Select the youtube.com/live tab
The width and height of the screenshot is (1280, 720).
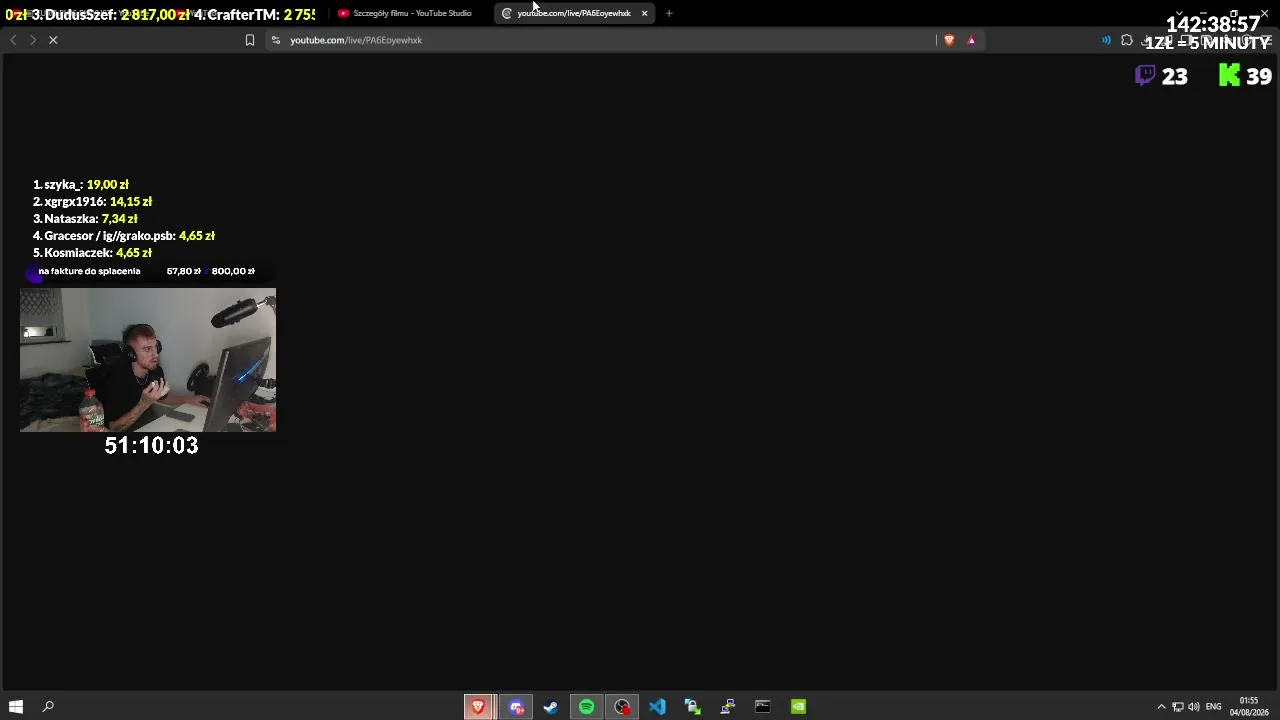click(573, 13)
